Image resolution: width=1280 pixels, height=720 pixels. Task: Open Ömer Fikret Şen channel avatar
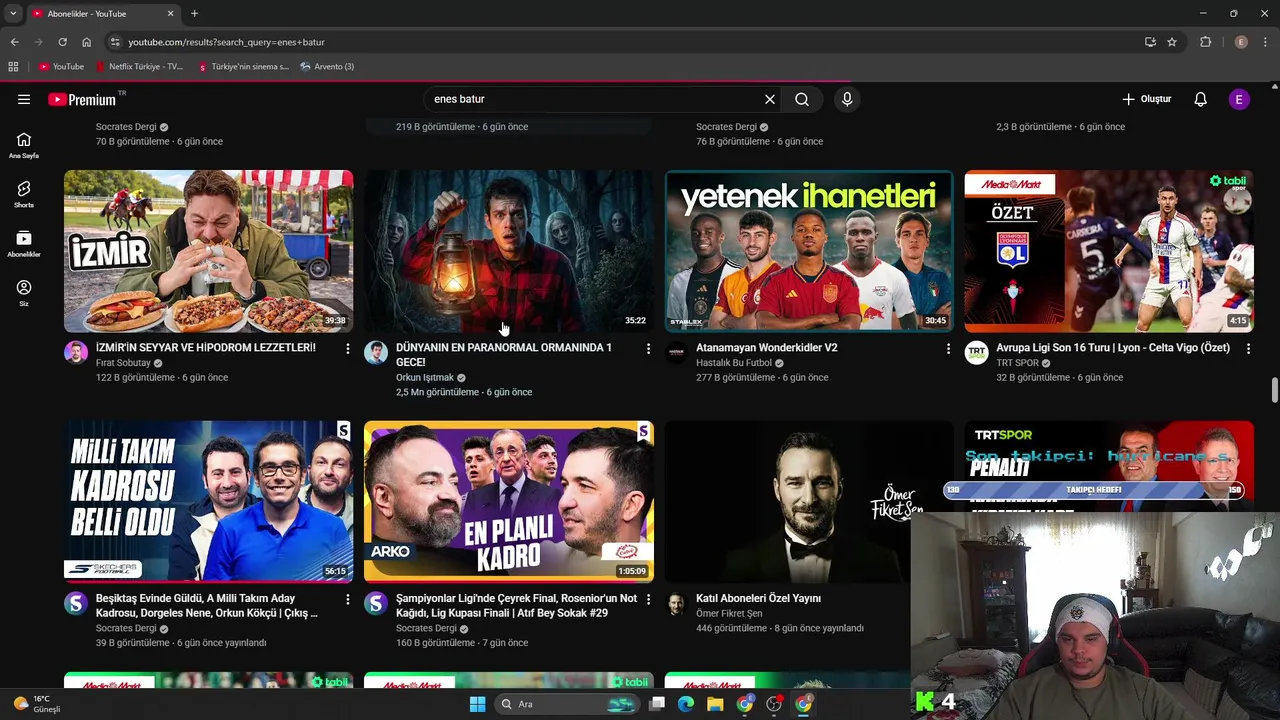pyautogui.click(x=676, y=603)
